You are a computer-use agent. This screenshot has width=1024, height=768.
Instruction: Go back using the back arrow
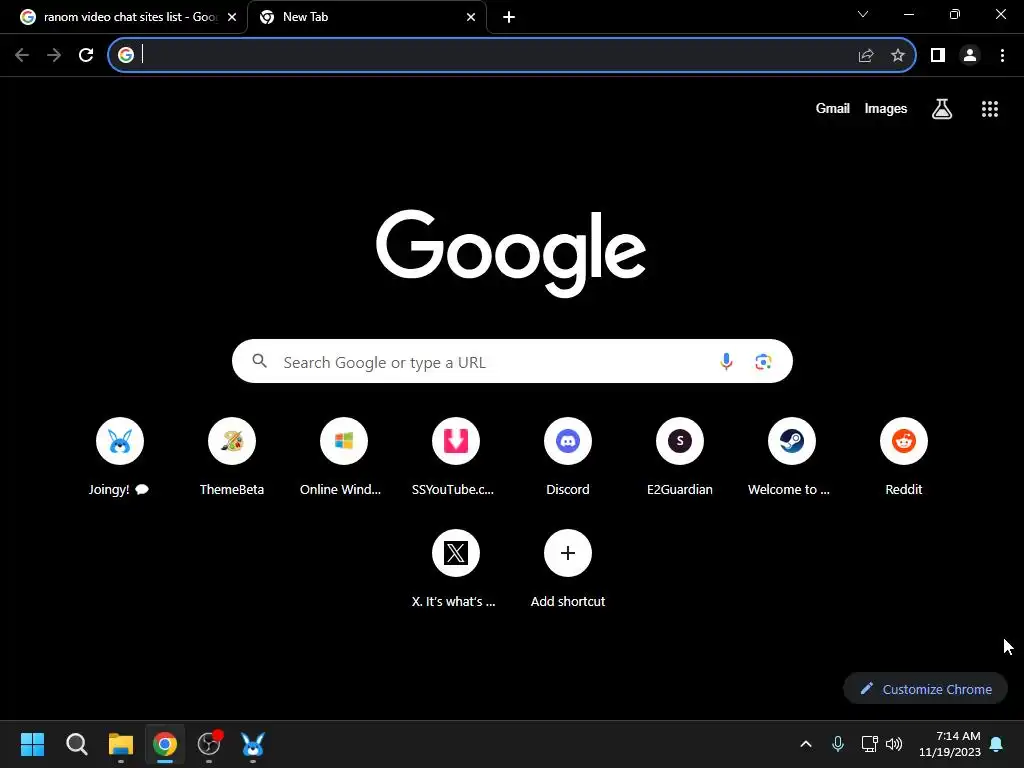pyautogui.click(x=22, y=56)
